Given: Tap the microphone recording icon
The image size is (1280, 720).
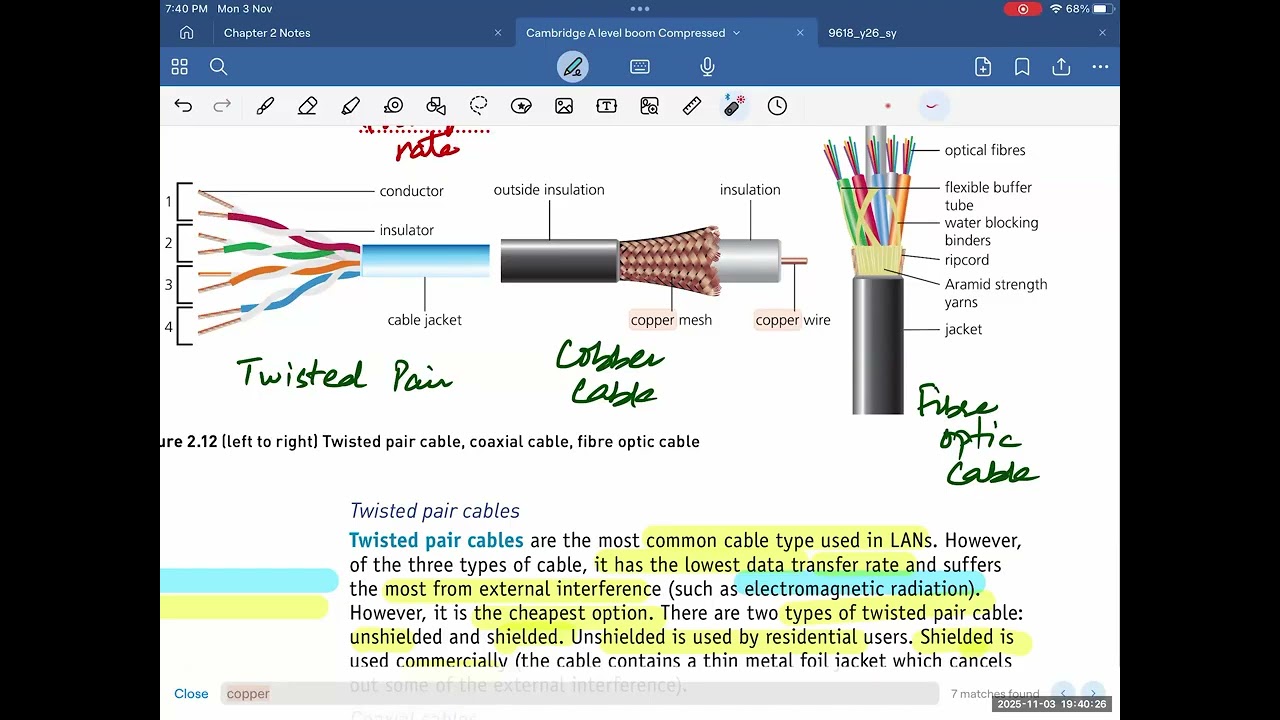Looking at the screenshot, I should (707, 67).
